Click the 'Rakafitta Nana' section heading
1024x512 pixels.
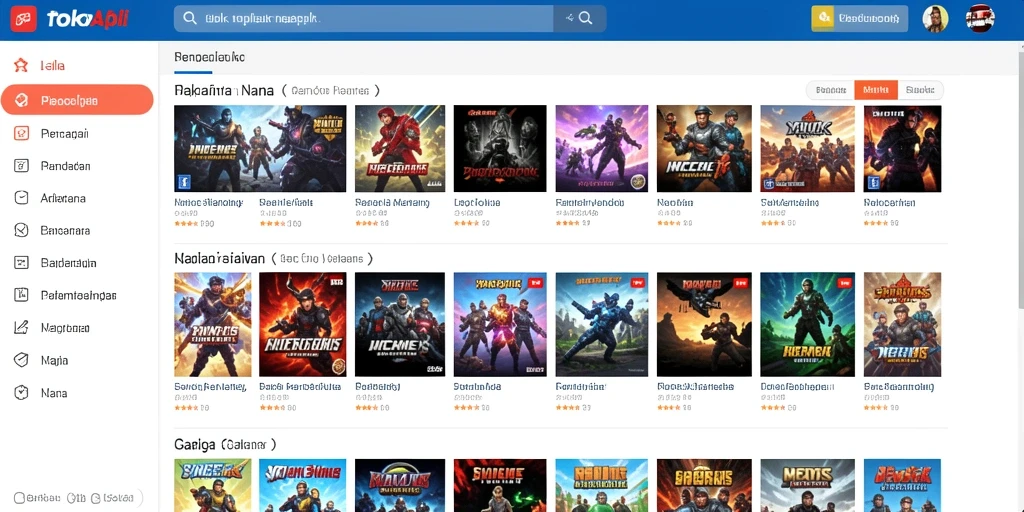[224, 91]
